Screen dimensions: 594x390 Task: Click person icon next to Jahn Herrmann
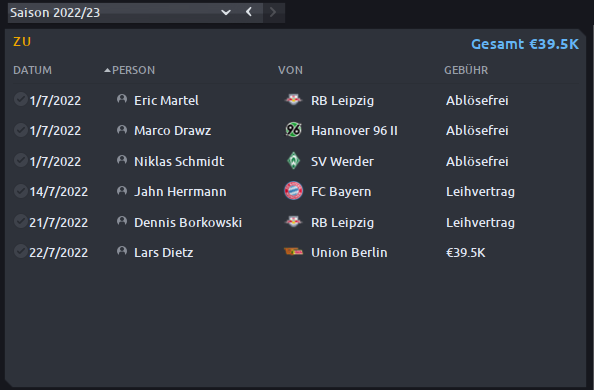122,190
